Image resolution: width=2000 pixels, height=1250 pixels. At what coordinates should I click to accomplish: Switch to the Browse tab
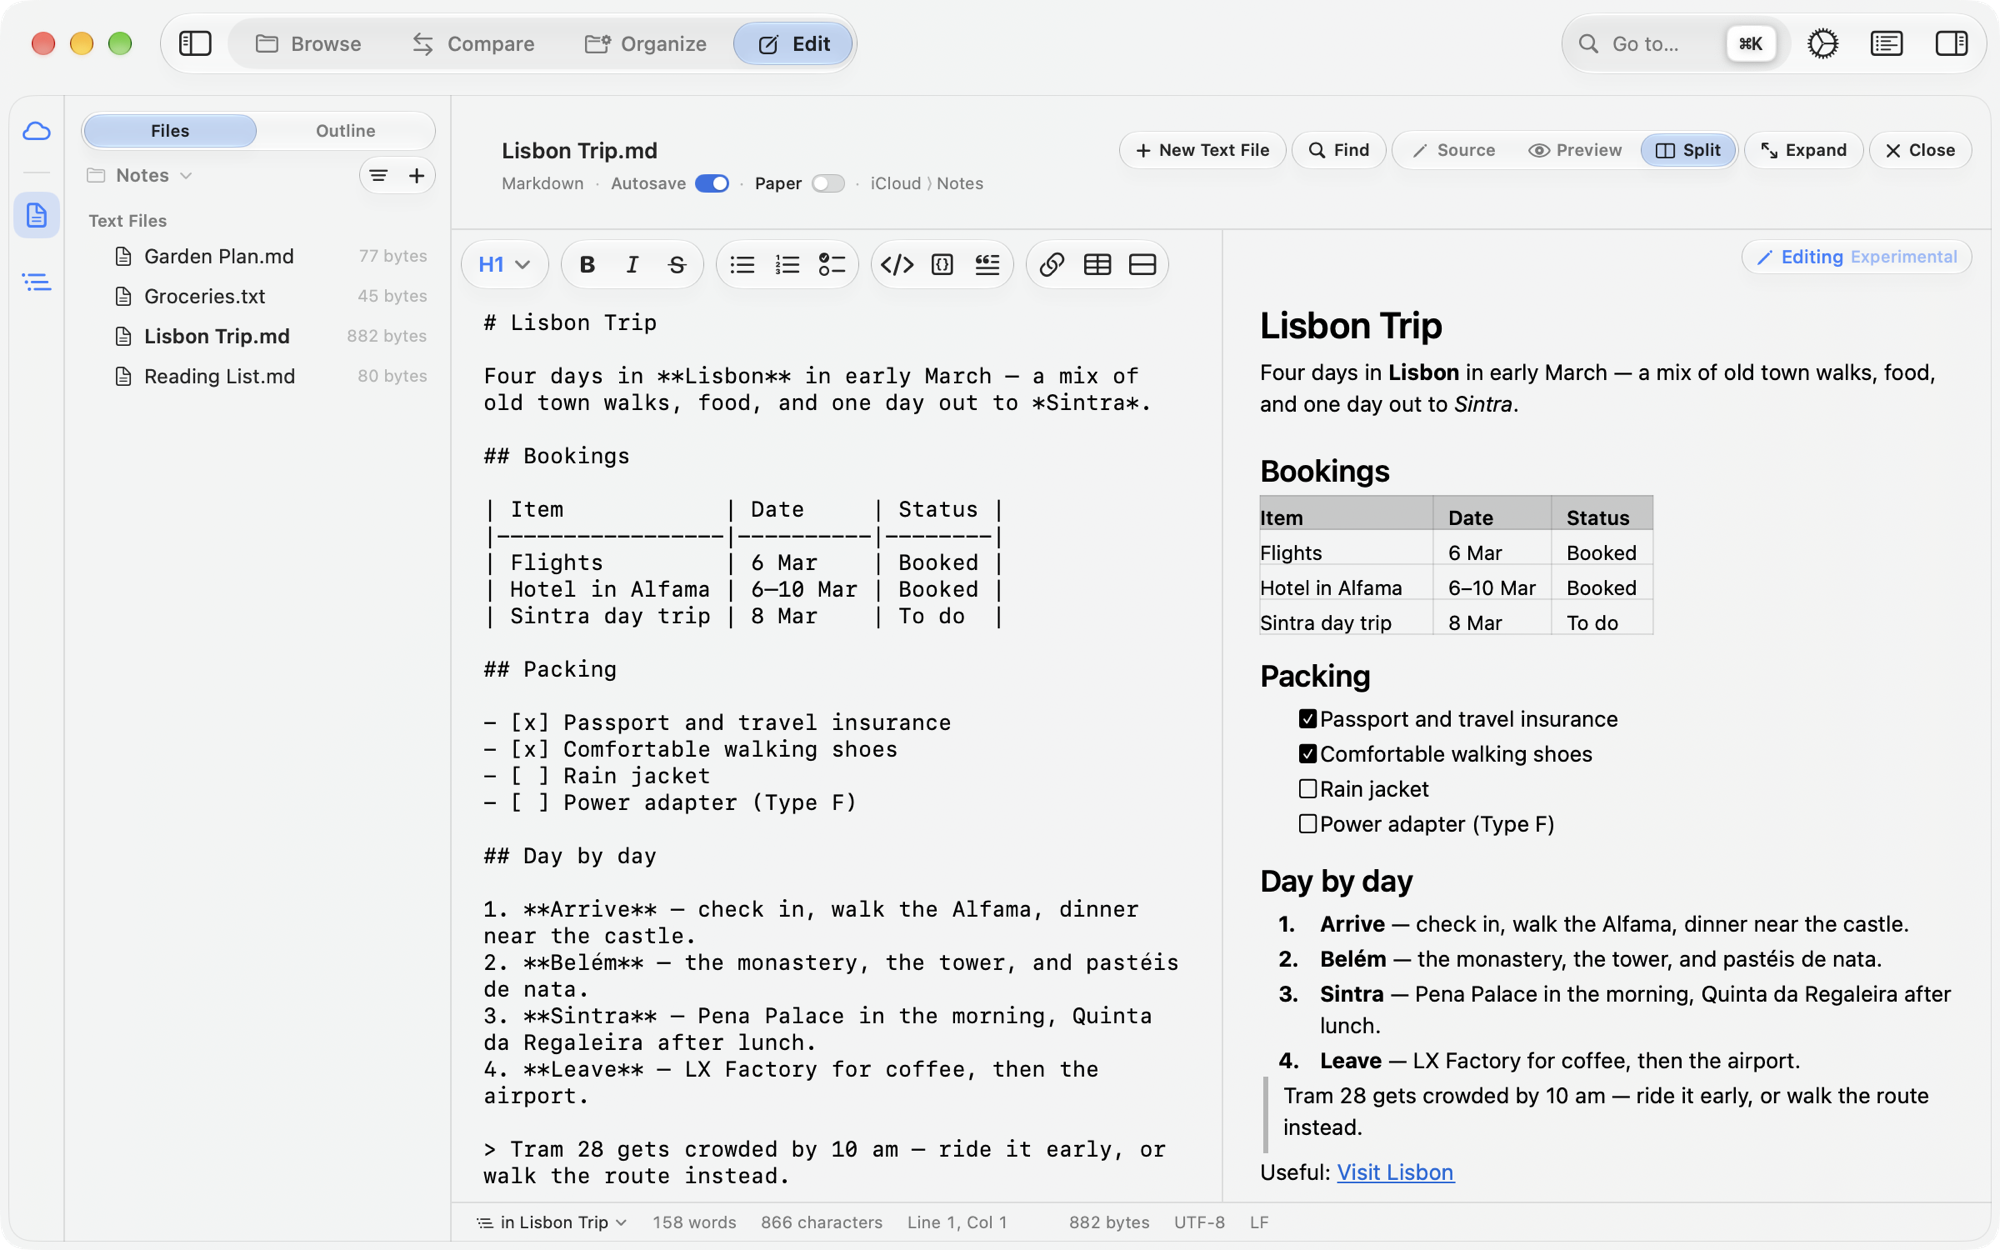(308, 44)
